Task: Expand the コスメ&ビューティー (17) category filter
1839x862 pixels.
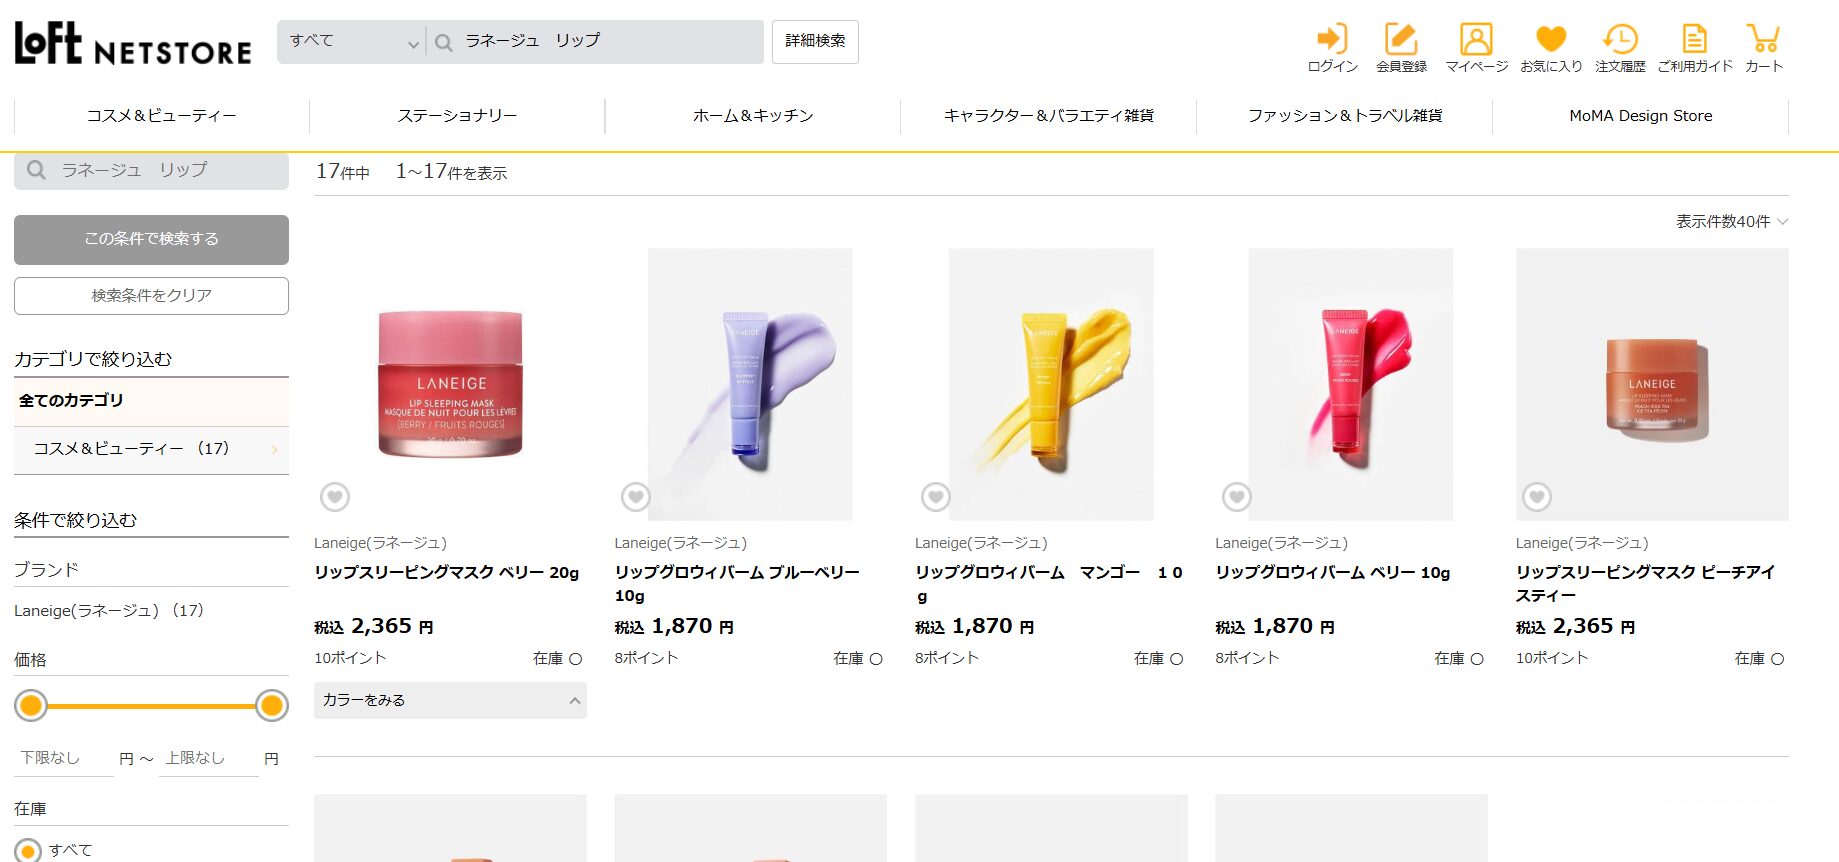Action: pyautogui.click(x=151, y=449)
